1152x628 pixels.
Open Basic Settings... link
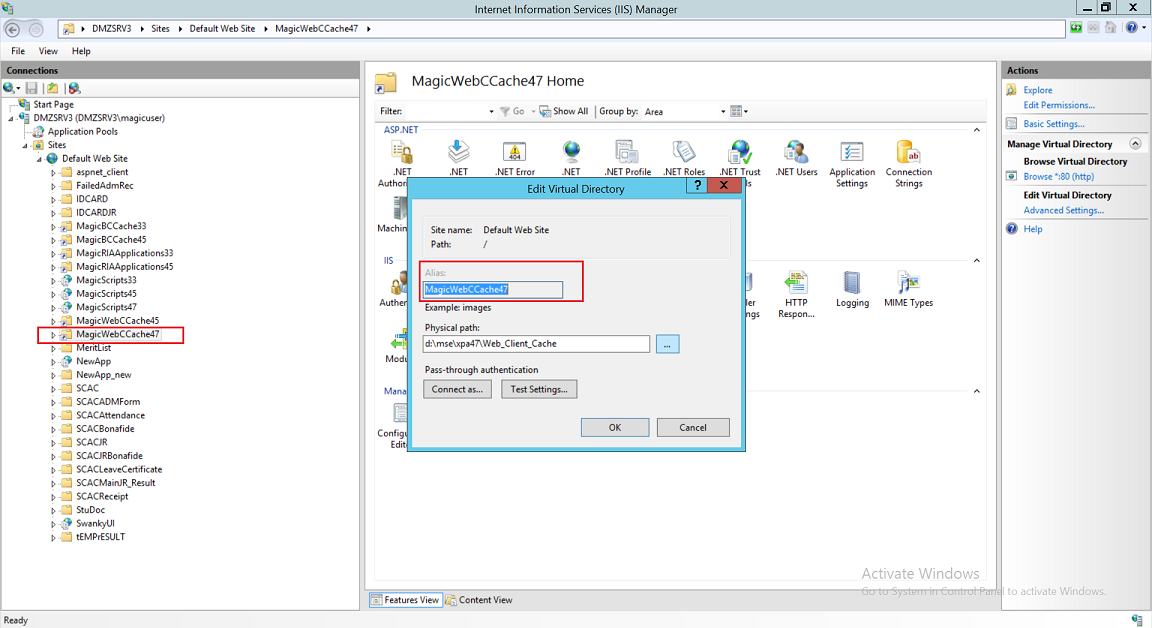tap(1054, 124)
